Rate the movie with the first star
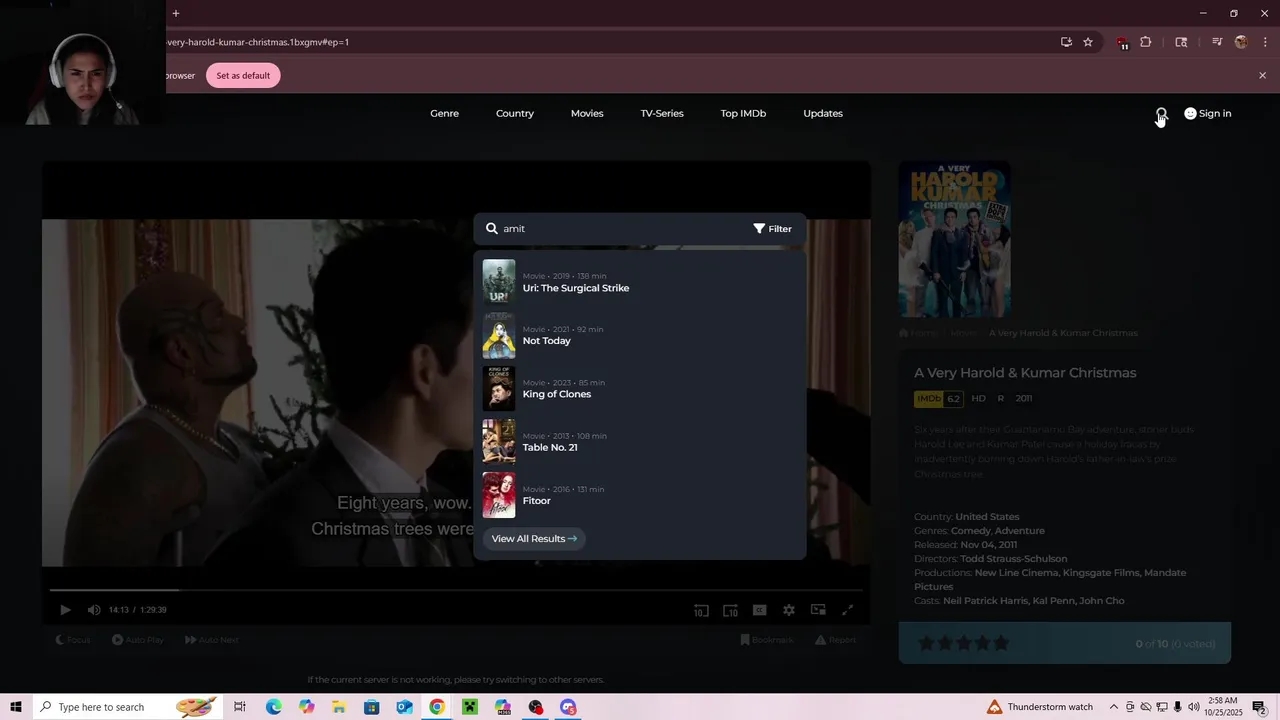The width and height of the screenshot is (1280, 720). point(926,643)
